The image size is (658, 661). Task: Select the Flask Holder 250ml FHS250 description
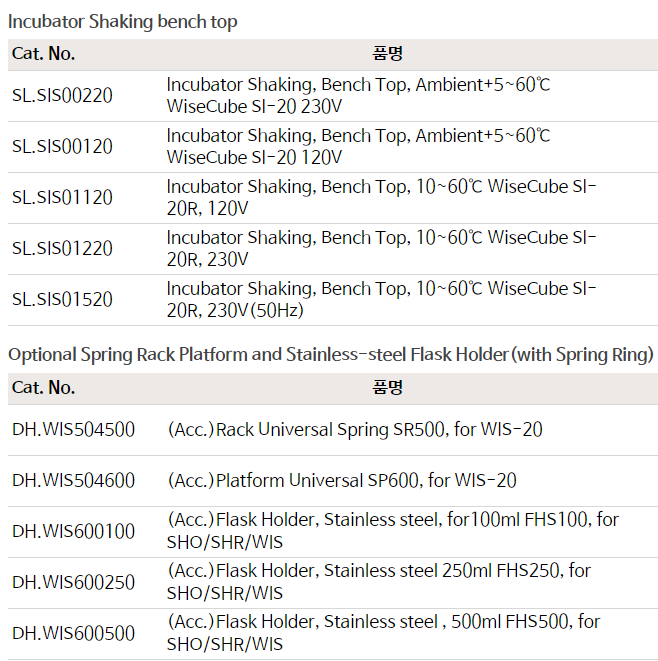pos(379,583)
